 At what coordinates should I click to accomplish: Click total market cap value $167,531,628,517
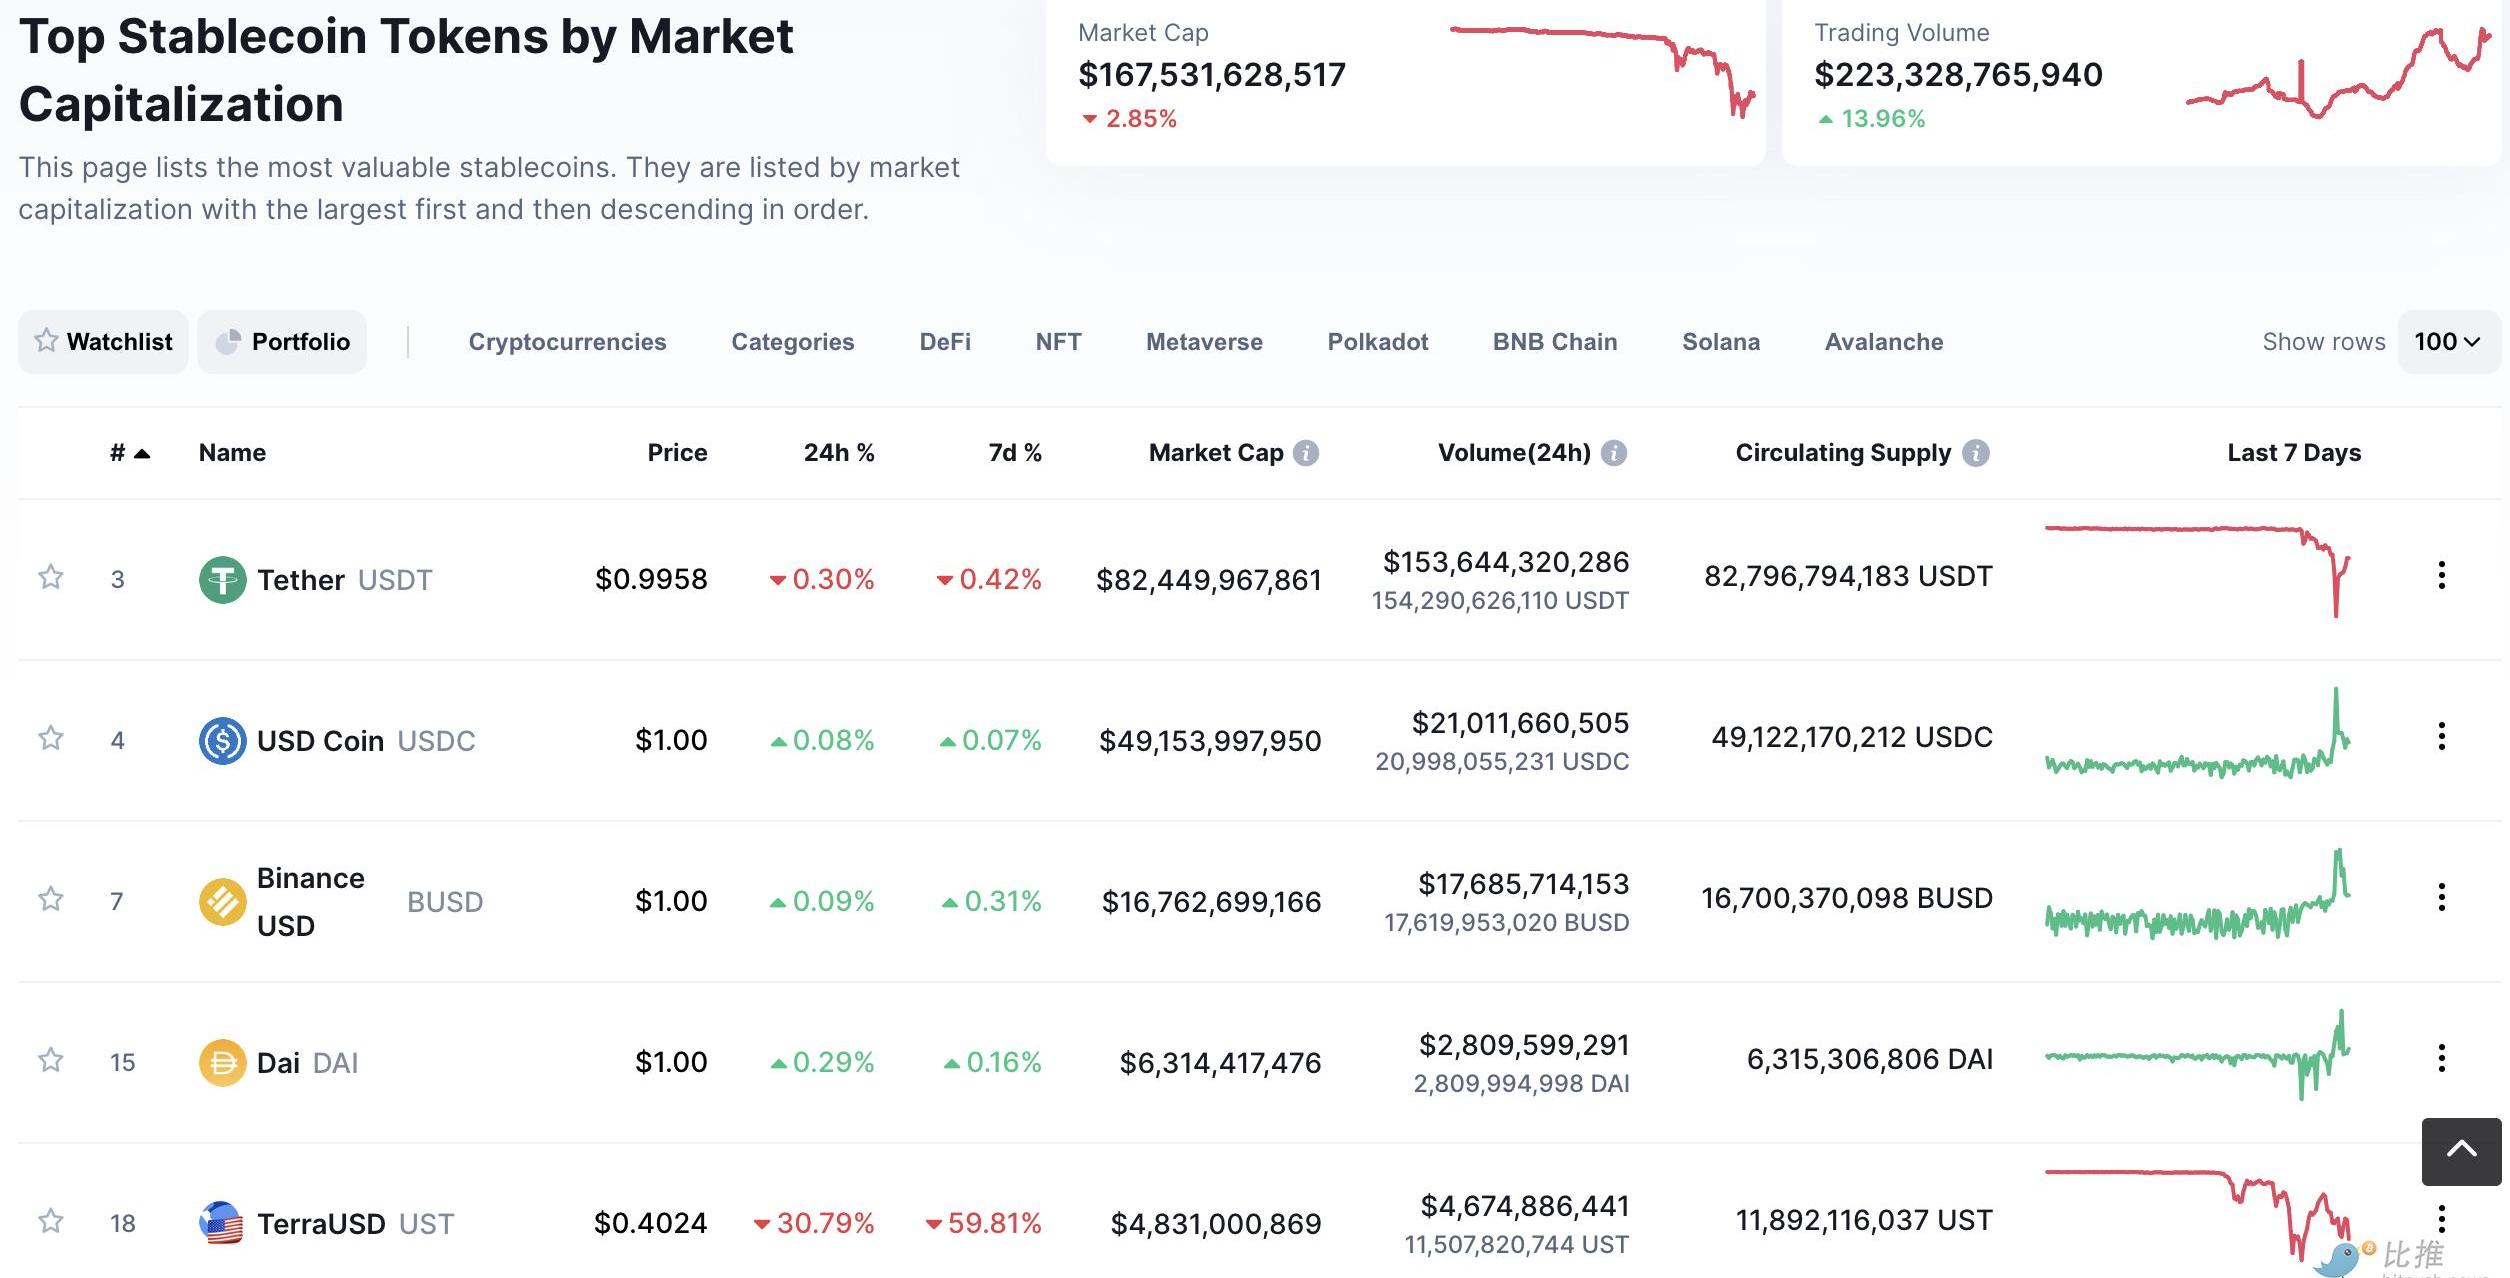pos(1212,74)
